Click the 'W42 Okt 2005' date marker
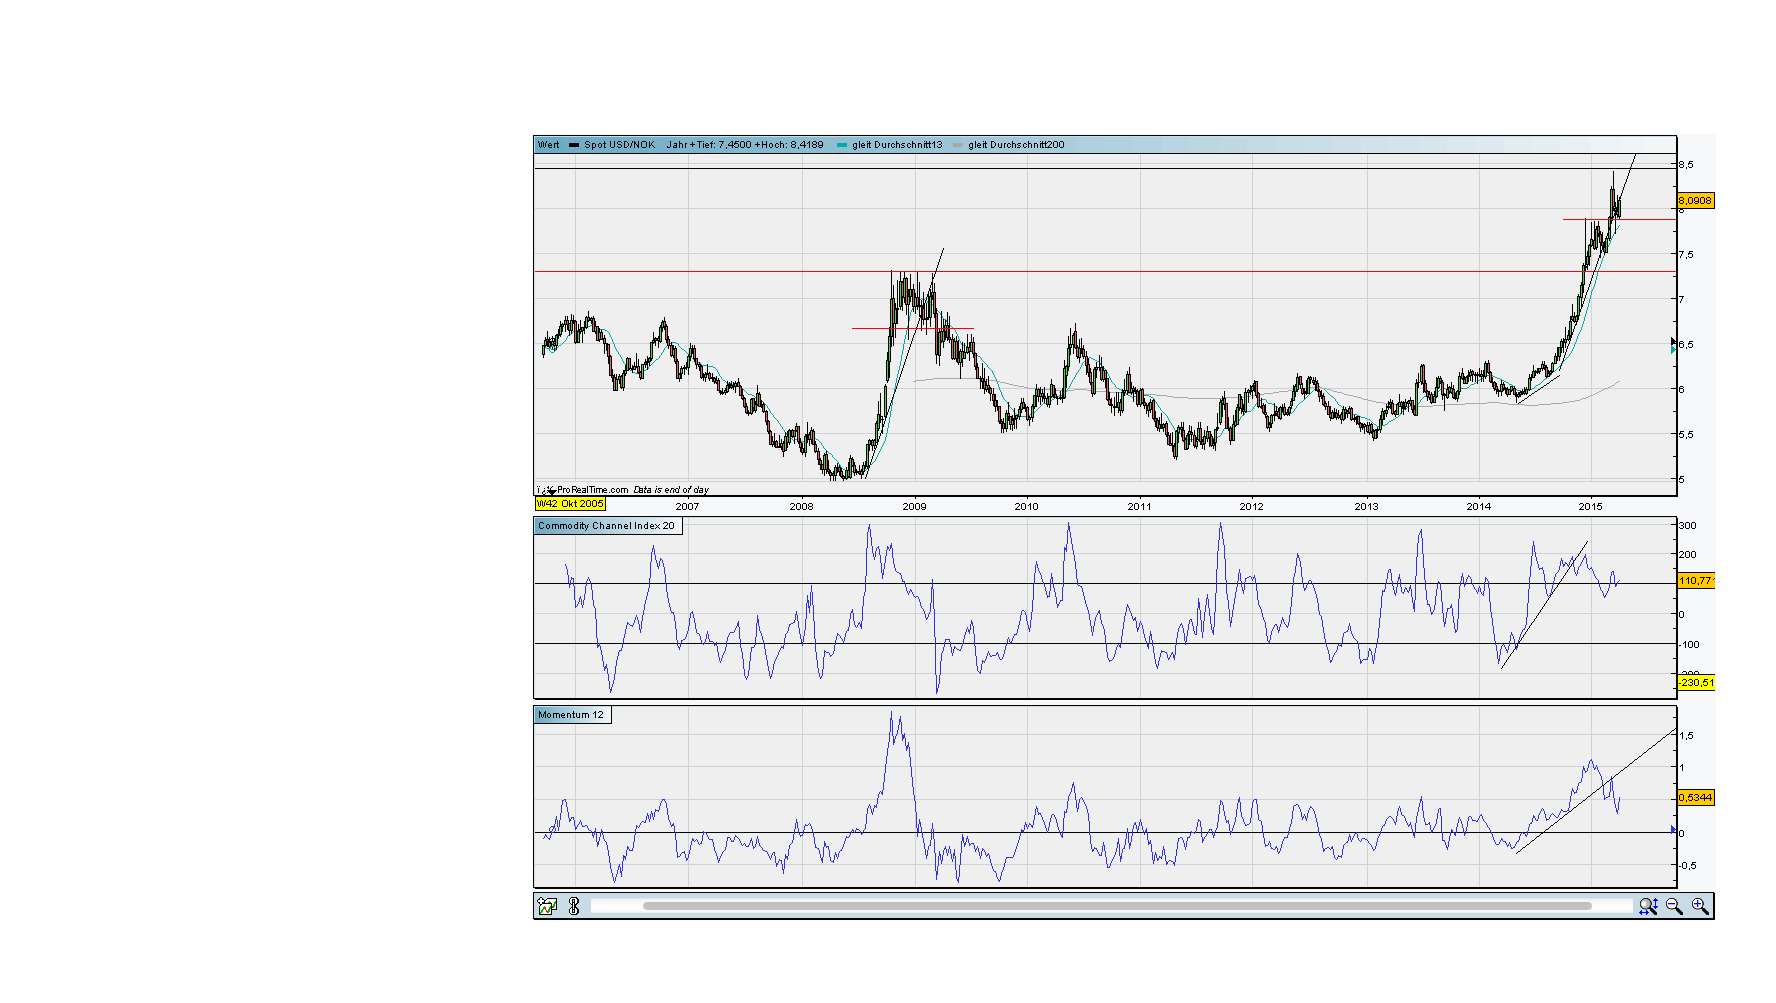 570,504
